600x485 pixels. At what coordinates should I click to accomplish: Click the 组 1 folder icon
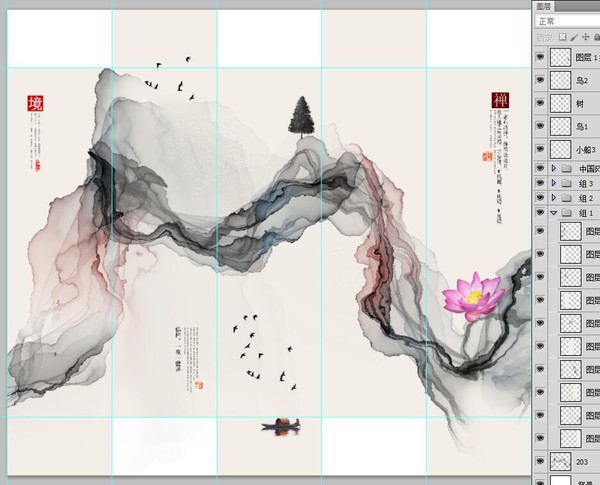[x=567, y=213]
